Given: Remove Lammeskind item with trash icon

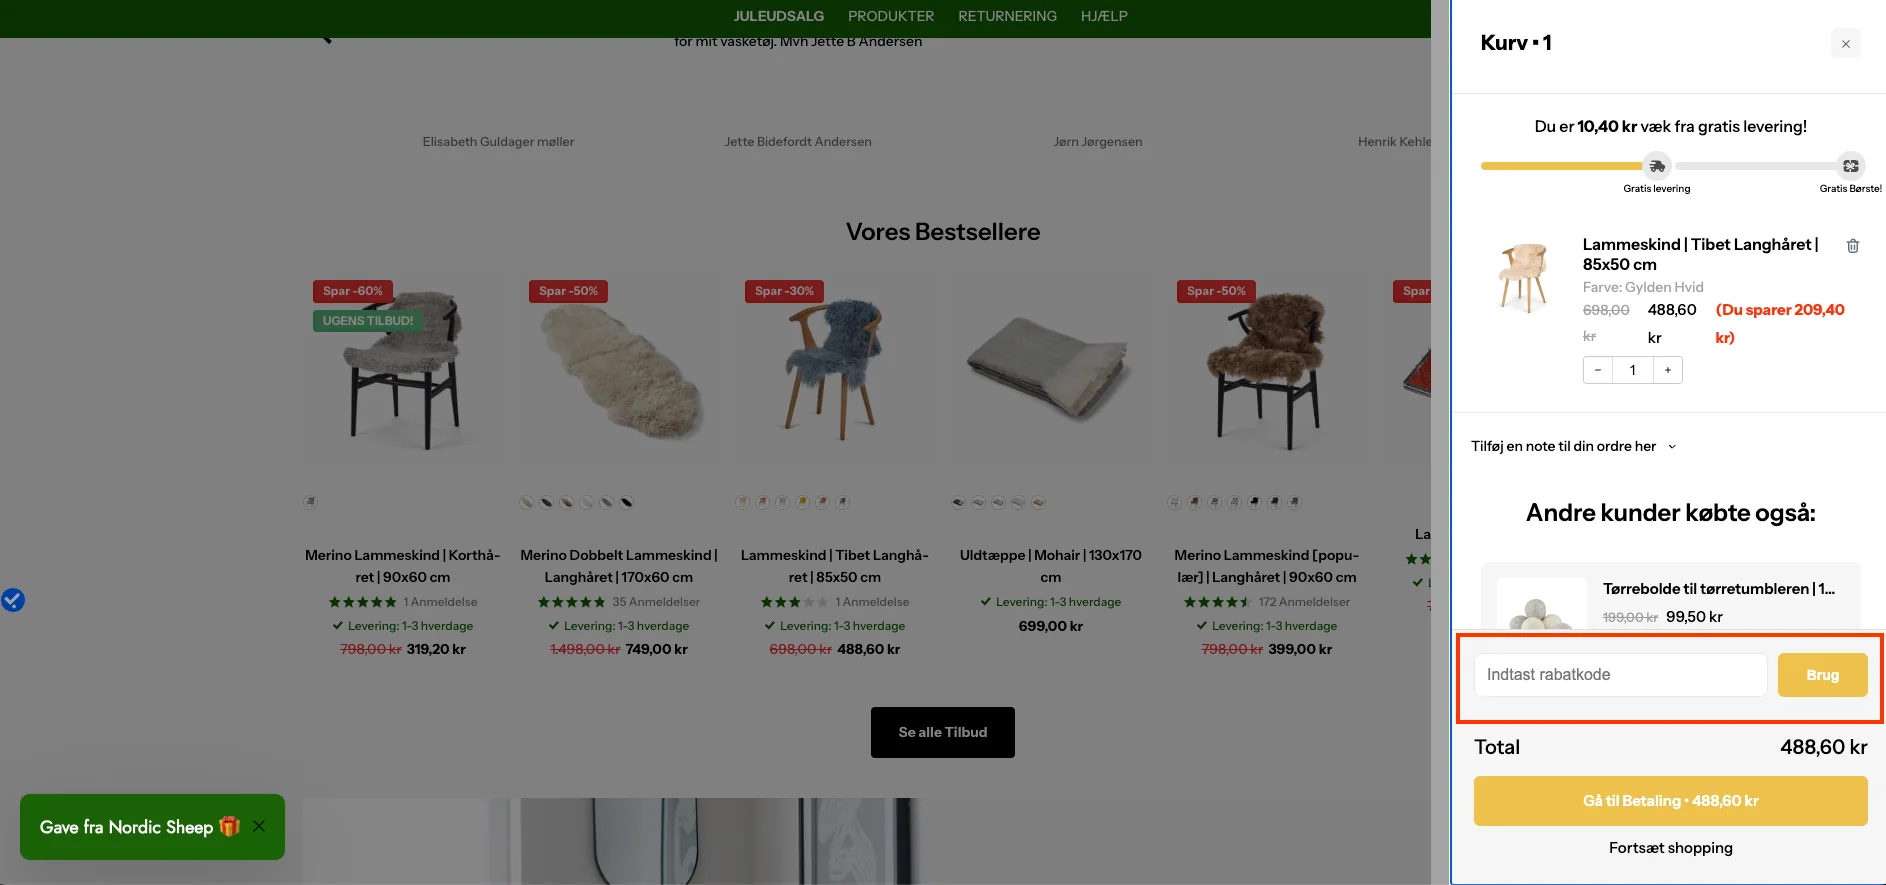Looking at the screenshot, I should tap(1852, 246).
